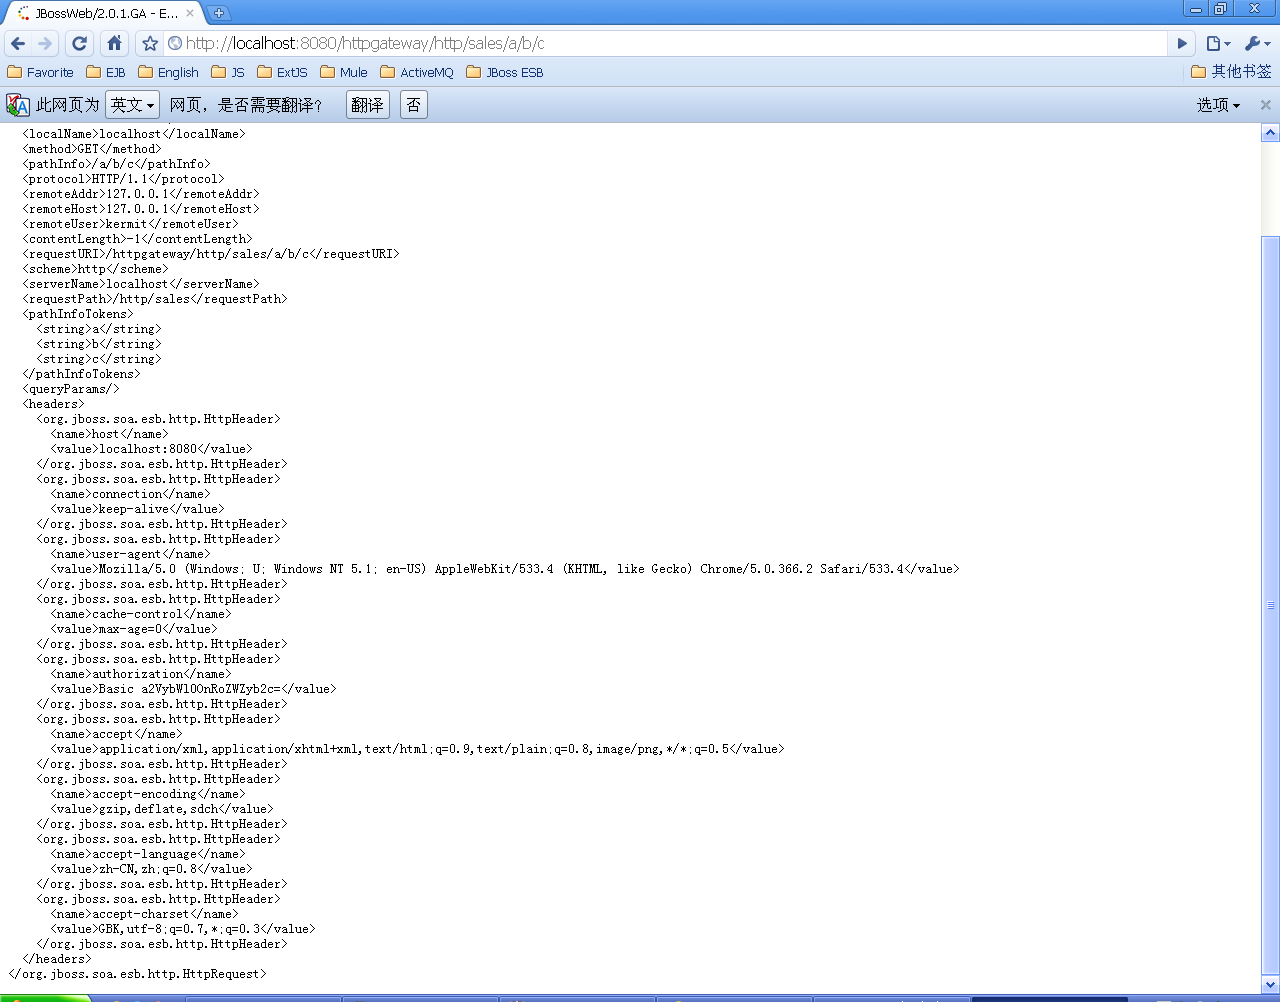Open the ActiveMQ bookmarks folder

[x=417, y=72]
